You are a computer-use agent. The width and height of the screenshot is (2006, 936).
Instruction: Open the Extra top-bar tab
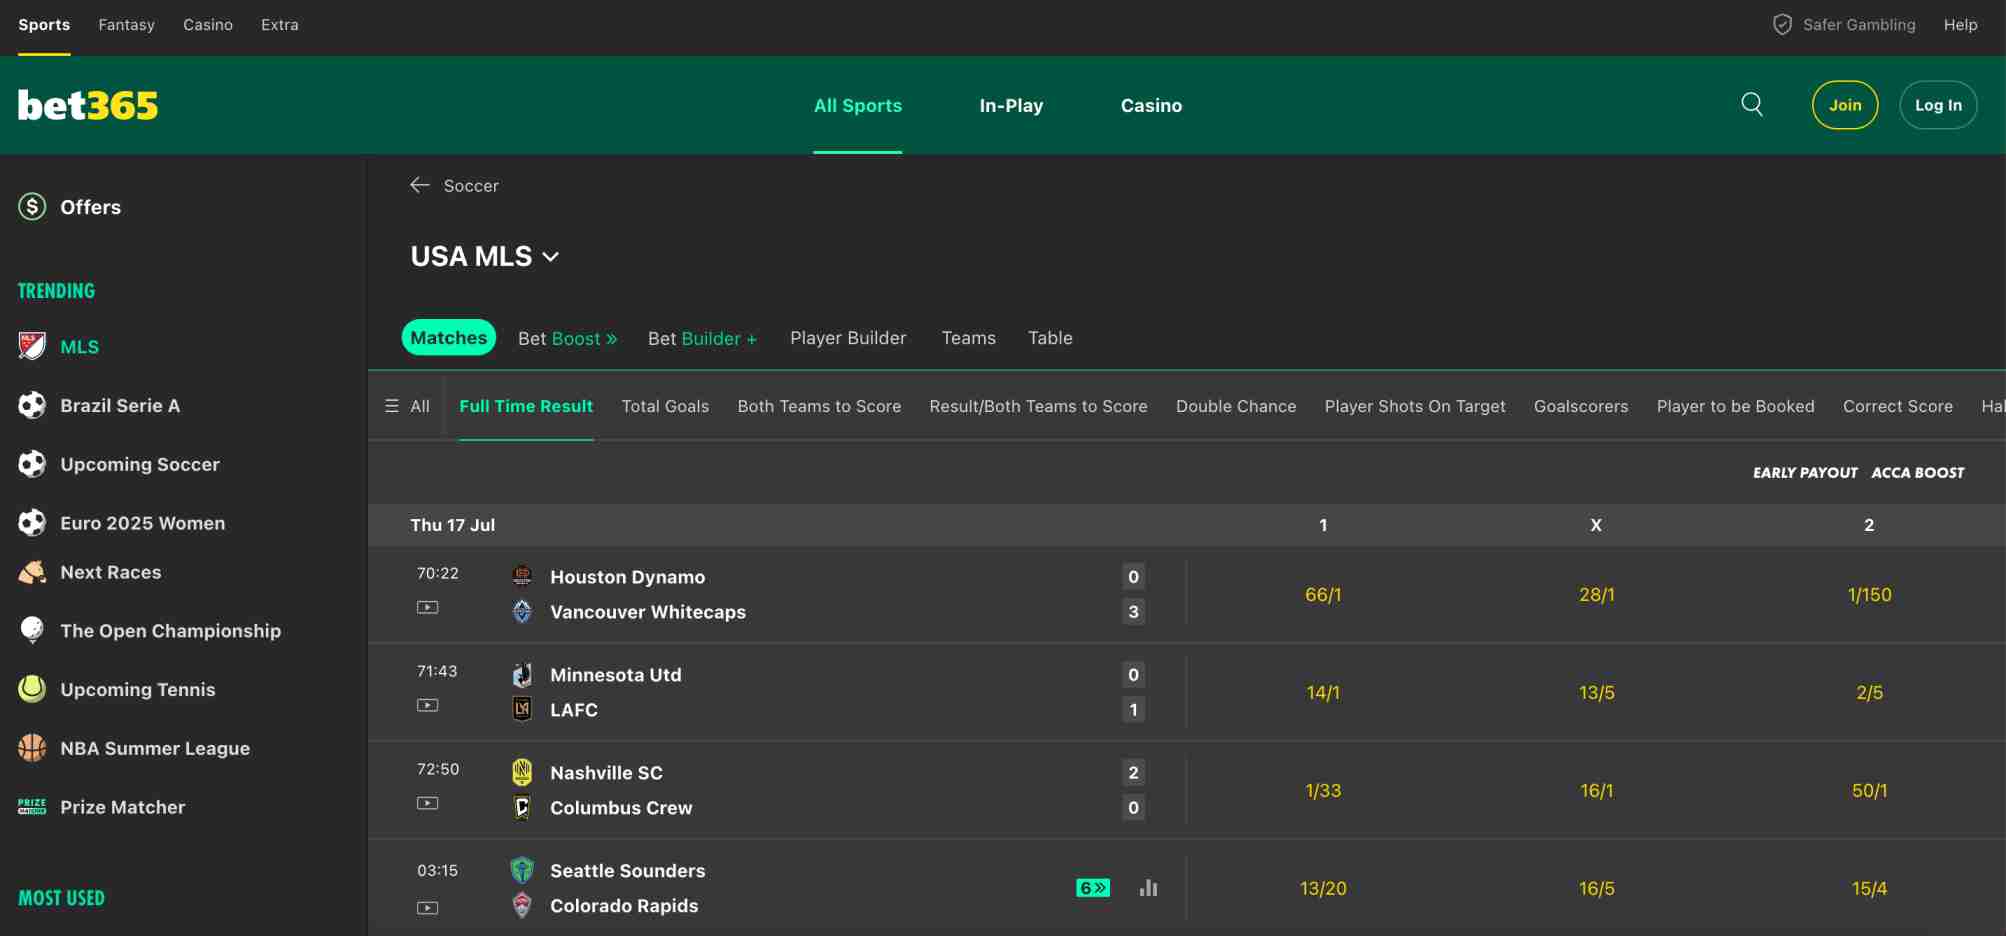click(x=280, y=25)
